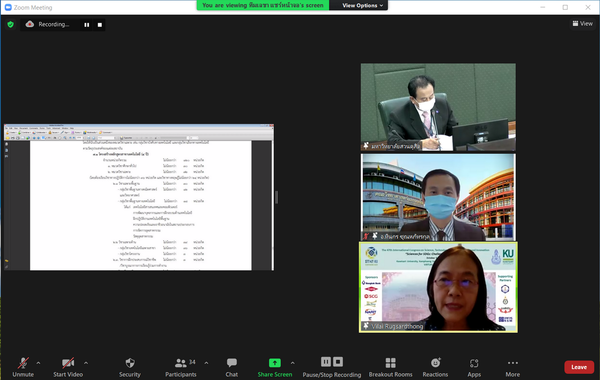Pause the recording at top left
Screen dimensions: 600x380
pyautogui.click(x=87, y=25)
